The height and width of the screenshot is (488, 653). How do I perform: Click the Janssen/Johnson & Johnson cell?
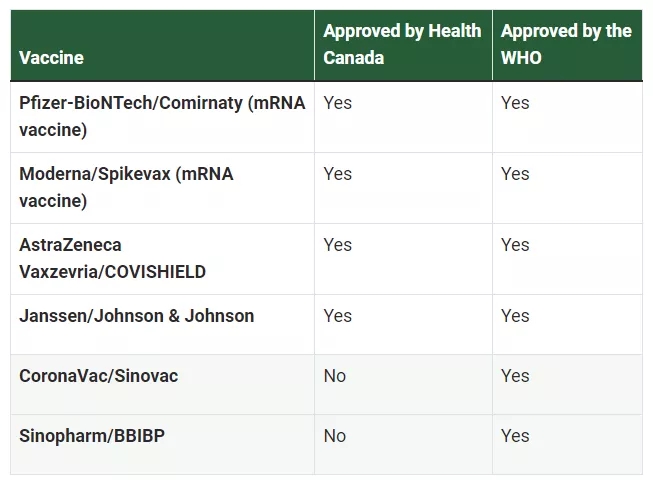[x=136, y=316]
